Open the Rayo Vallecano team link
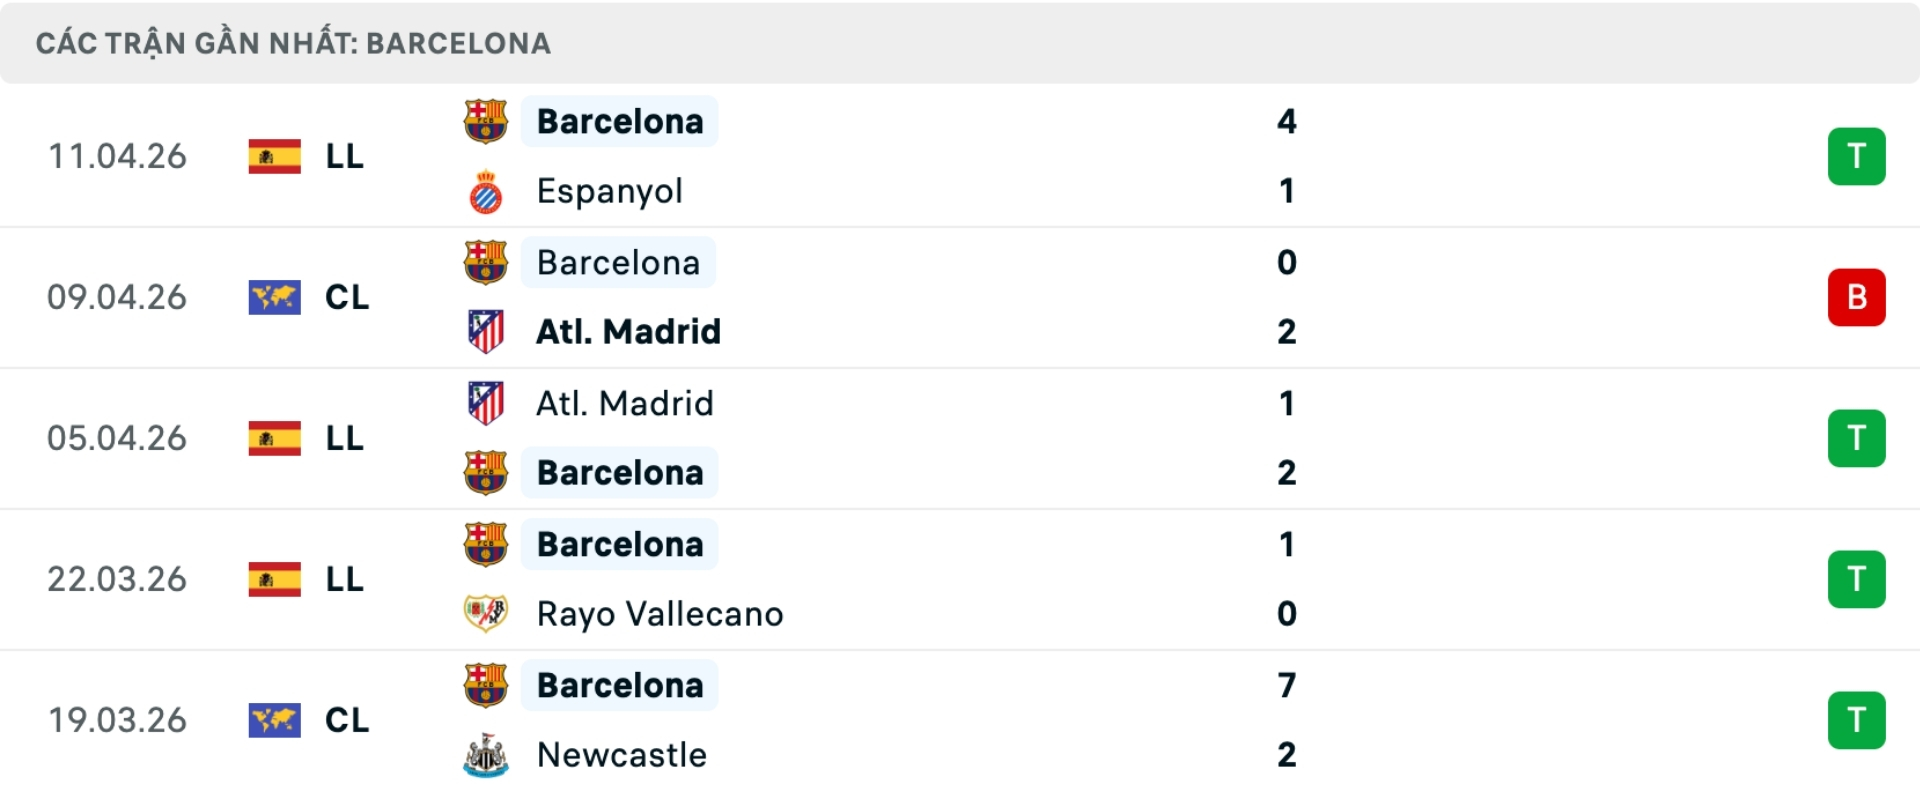This screenshot has height=792, width=1920. (x=659, y=614)
